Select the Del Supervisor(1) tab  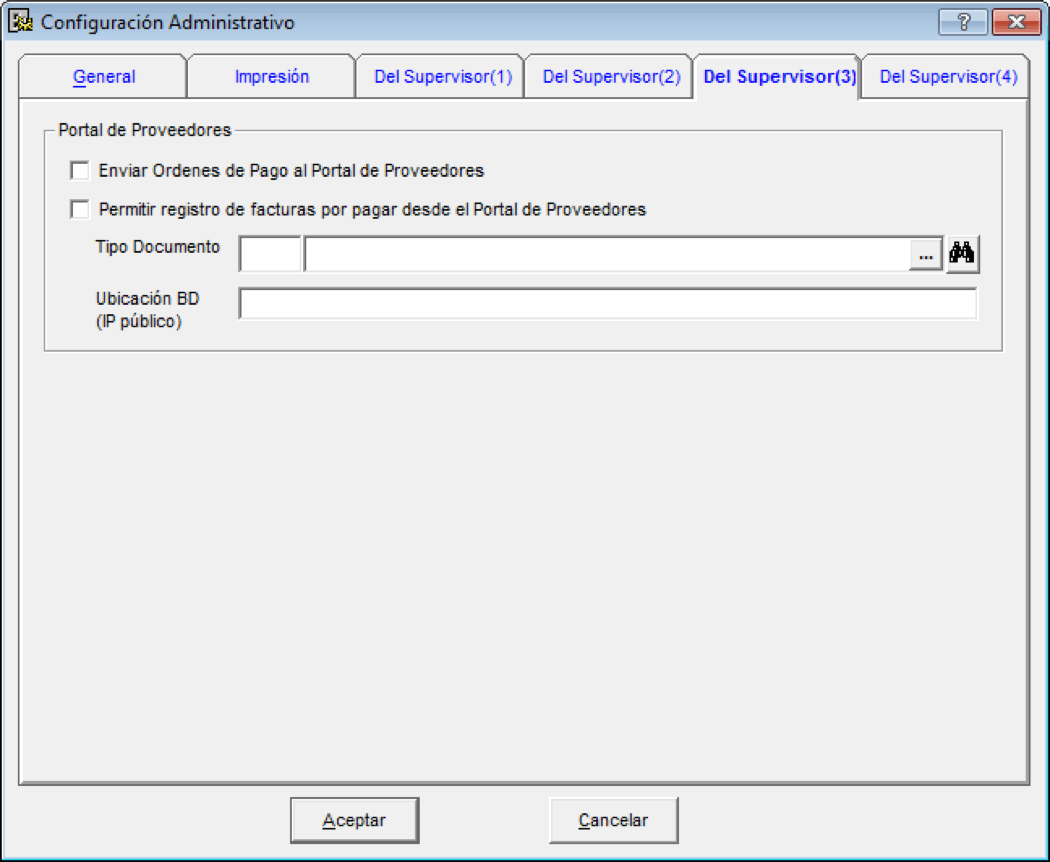tap(443, 77)
